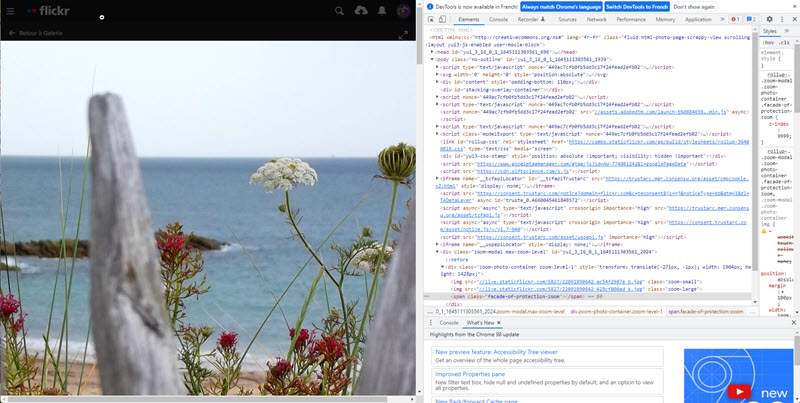Click the red error count badge

click(735, 19)
